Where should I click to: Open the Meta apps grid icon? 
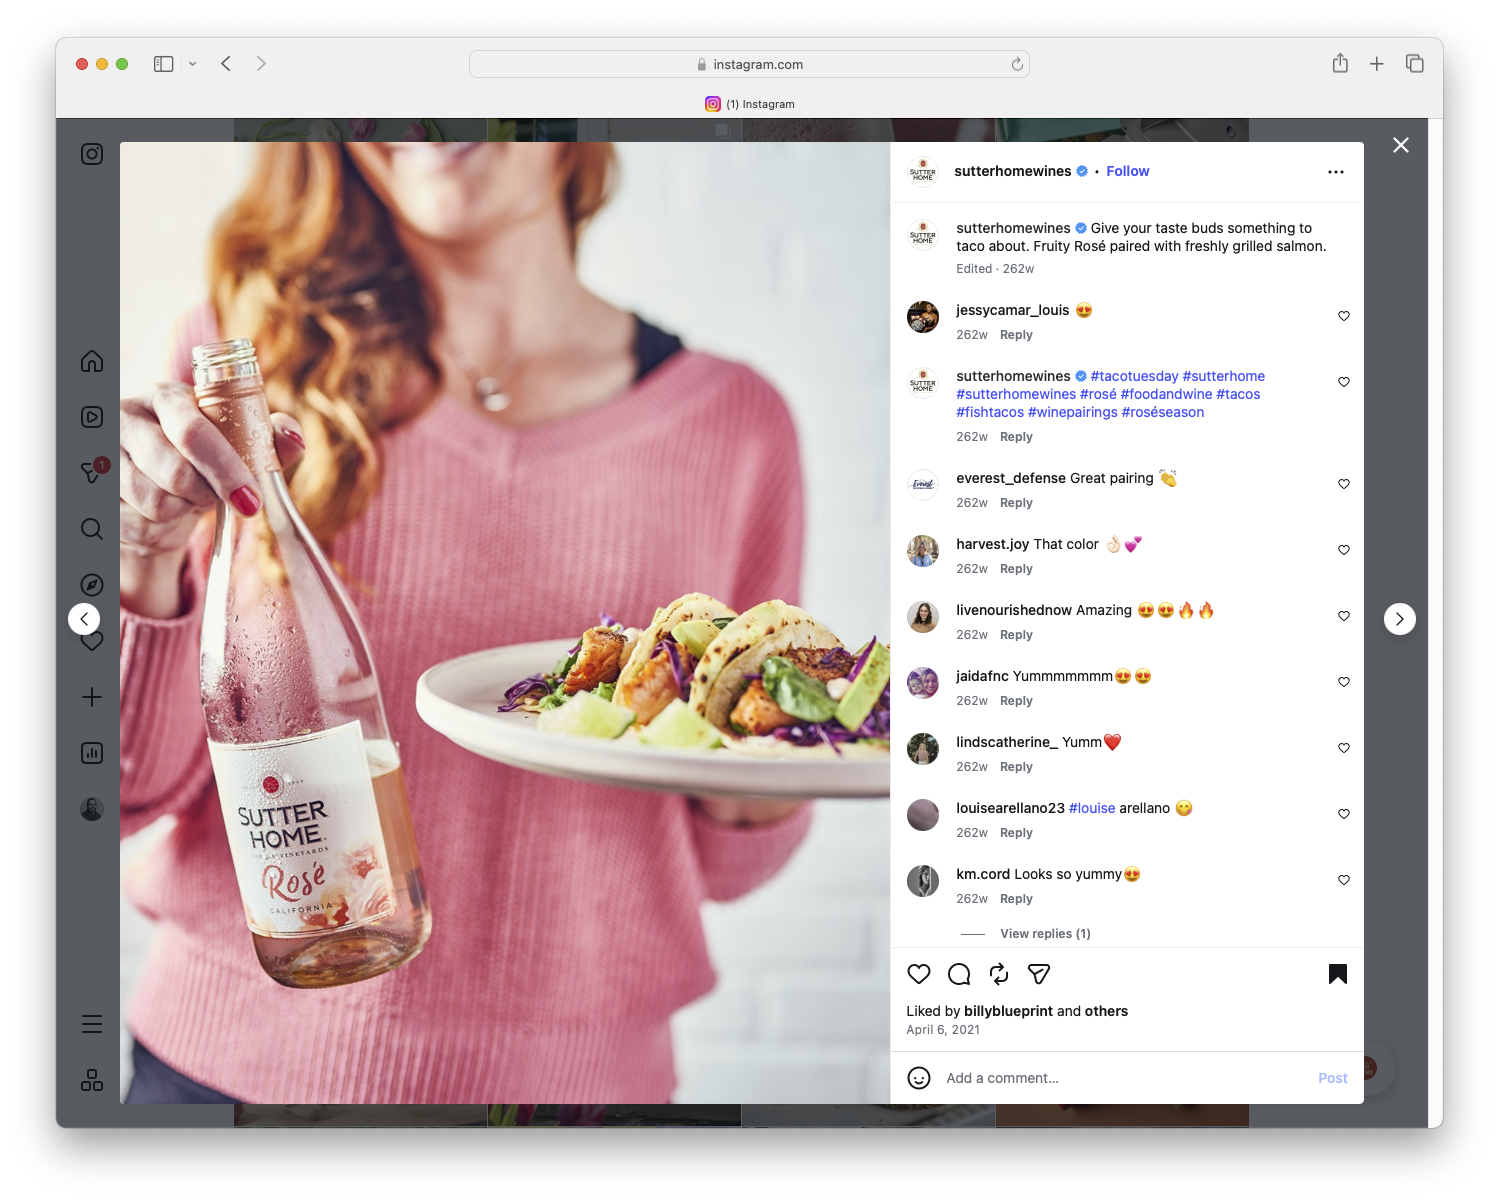click(x=92, y=1080)
